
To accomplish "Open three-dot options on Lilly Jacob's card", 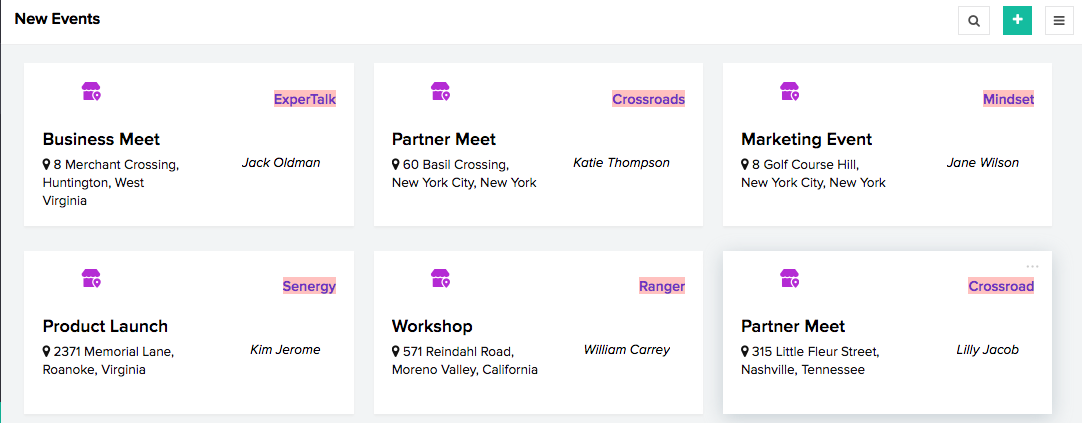I will 1032,266.
